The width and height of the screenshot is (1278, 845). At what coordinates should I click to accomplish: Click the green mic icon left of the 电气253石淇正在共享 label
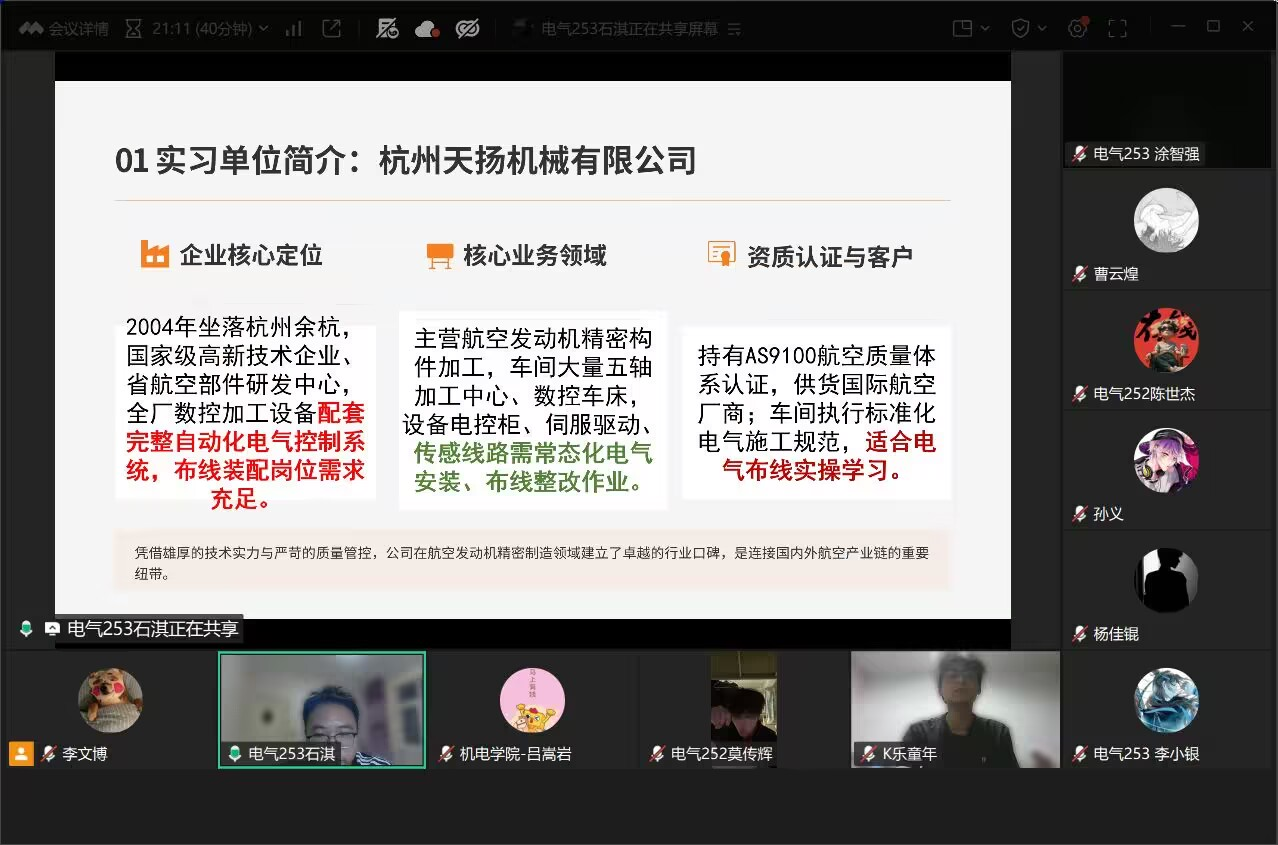point(26,629)
